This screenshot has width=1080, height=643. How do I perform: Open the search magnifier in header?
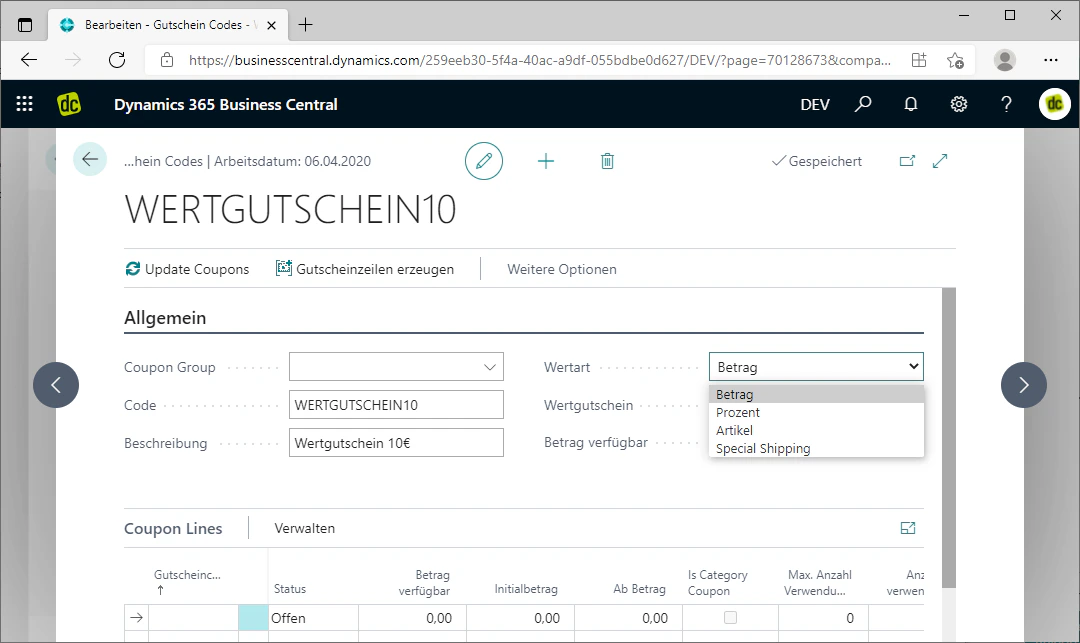click(x=863, y=104)
